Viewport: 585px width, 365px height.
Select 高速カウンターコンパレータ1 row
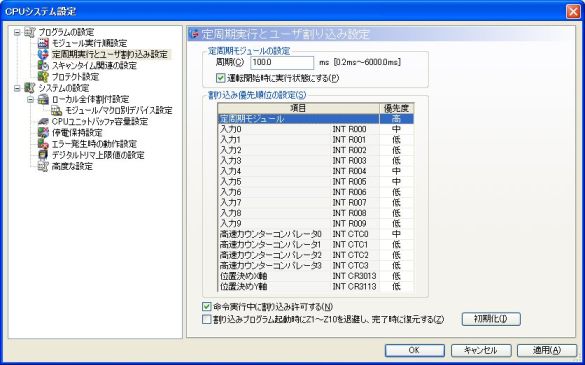[x=316, y=244]
